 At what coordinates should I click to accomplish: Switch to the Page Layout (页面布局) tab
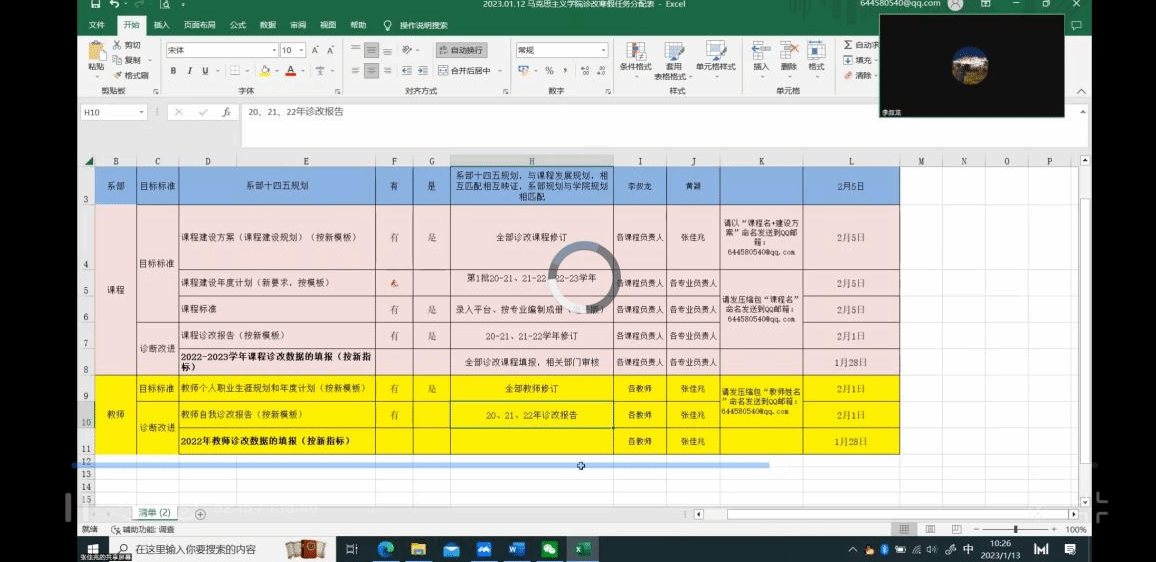199,25
